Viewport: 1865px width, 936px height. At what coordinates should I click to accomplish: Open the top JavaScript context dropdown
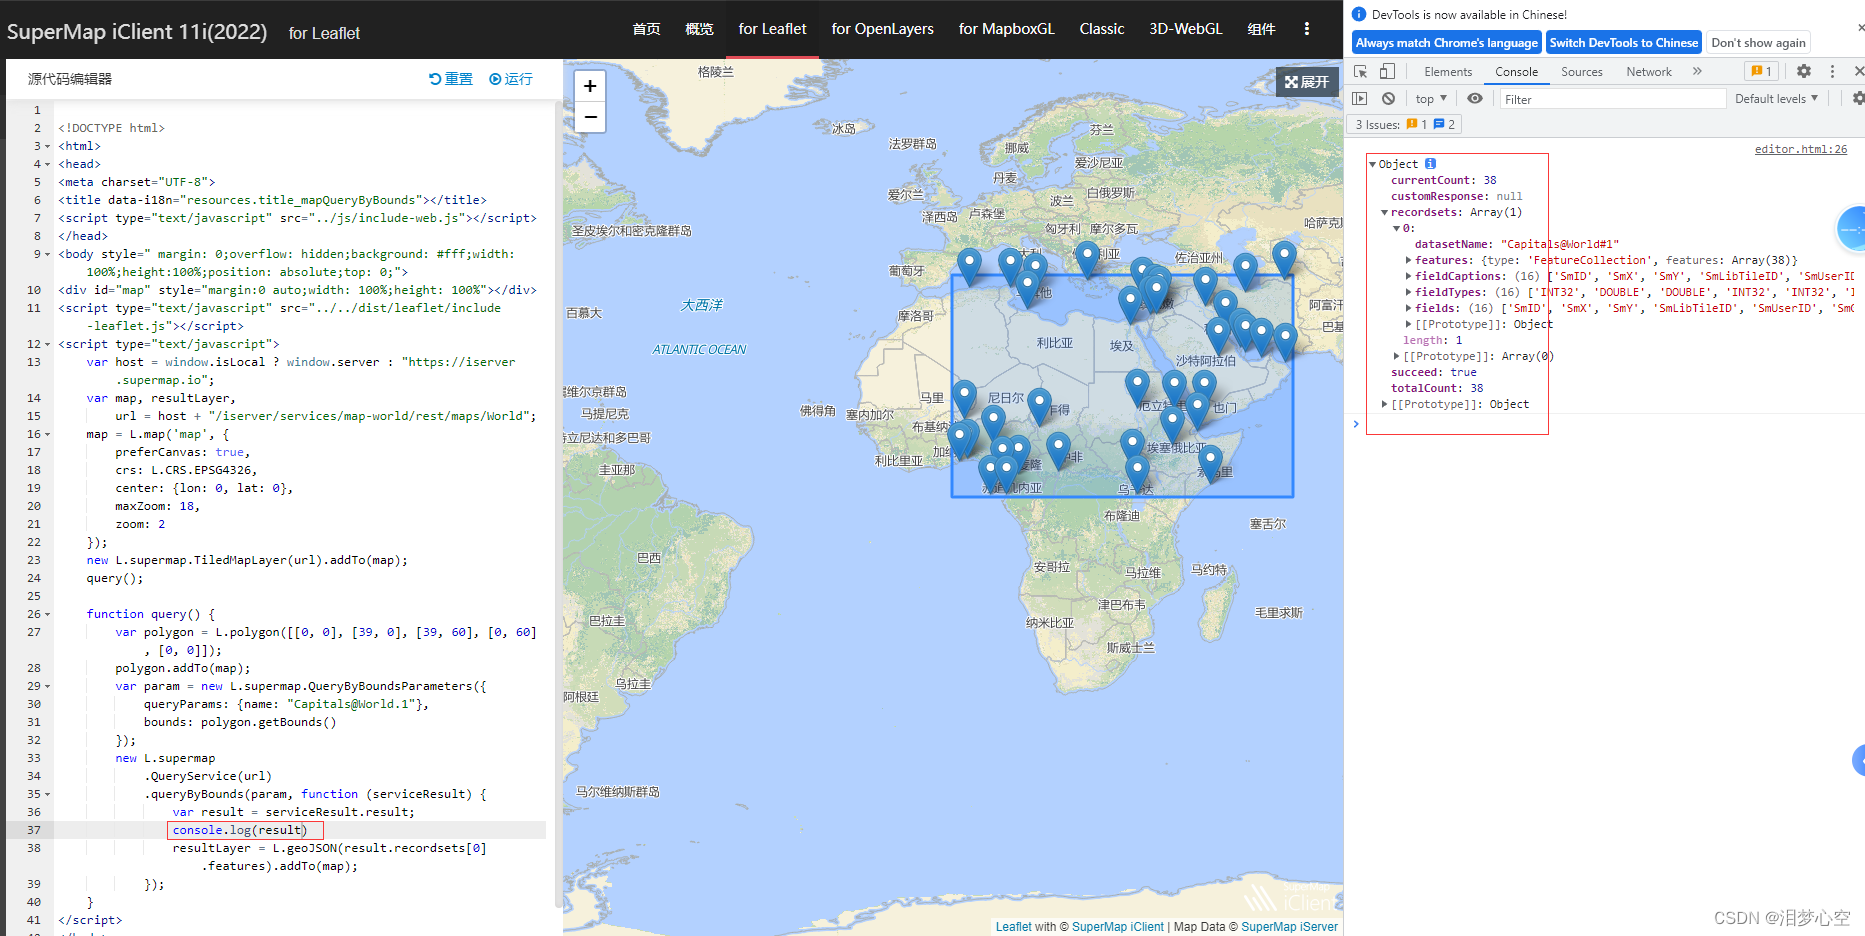[x=1431, y=99]
